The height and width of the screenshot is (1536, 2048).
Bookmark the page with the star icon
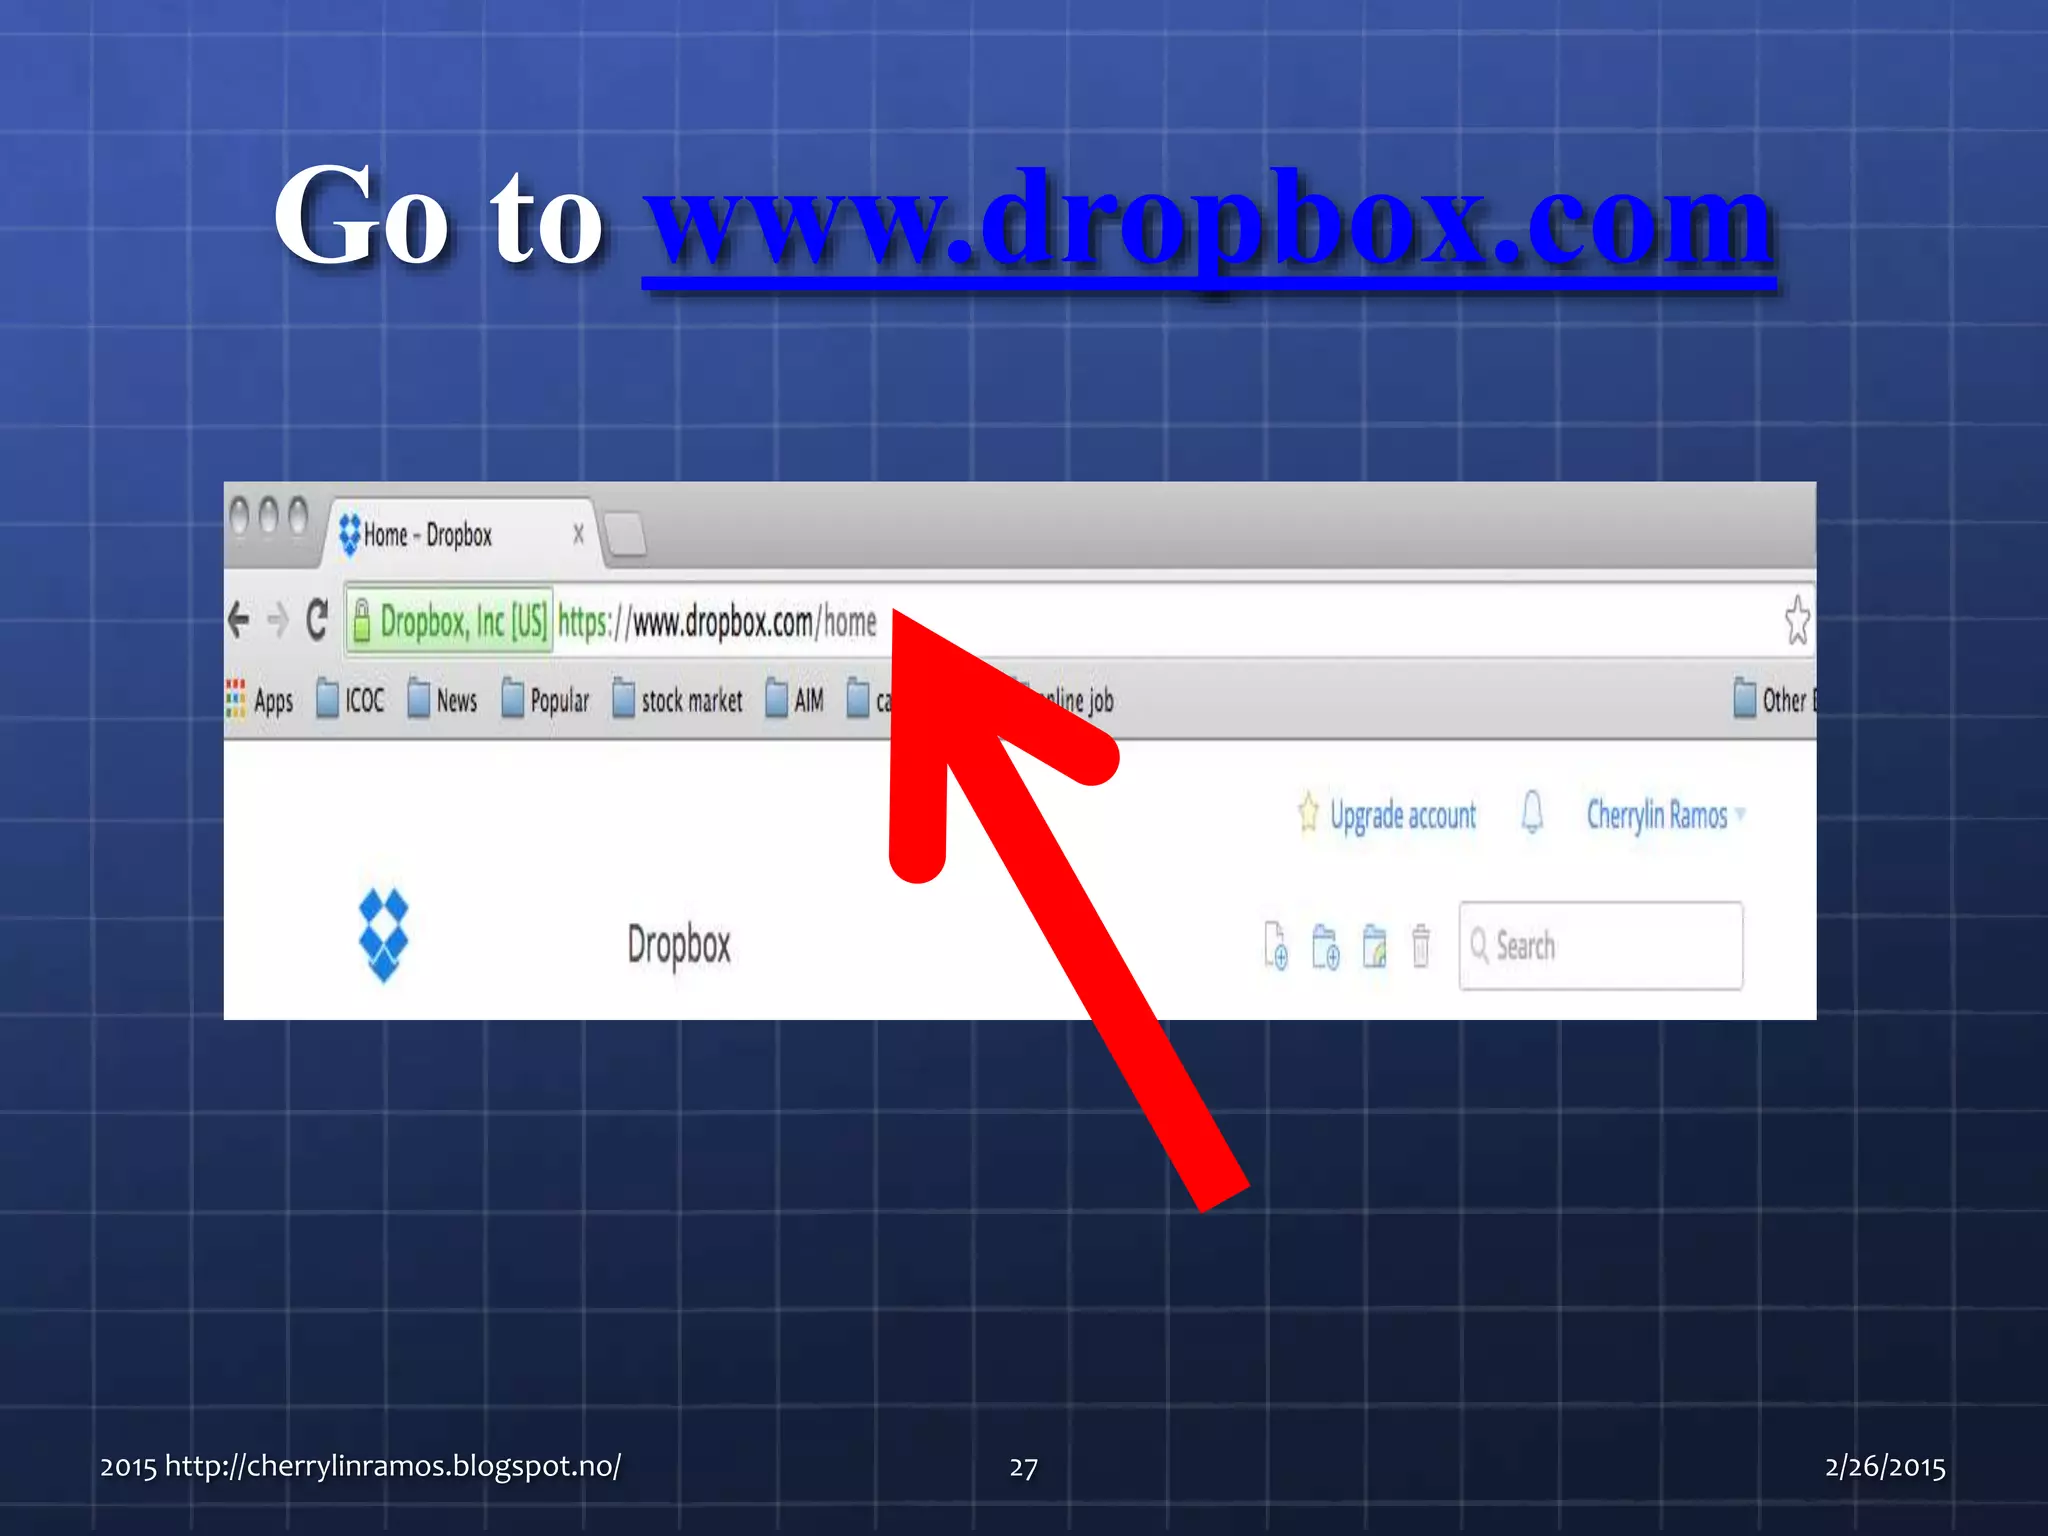(x=1797, y=620)
